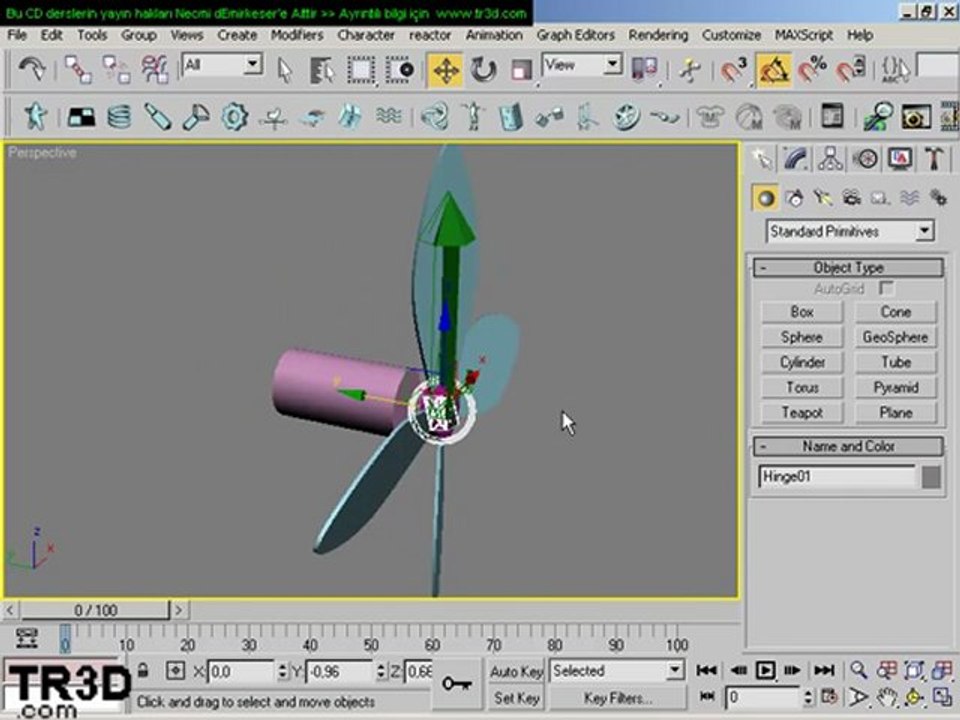Viewport: 960px width, 720px height.
Task: Click the GeoSphere primitive button
Action: 895,337
